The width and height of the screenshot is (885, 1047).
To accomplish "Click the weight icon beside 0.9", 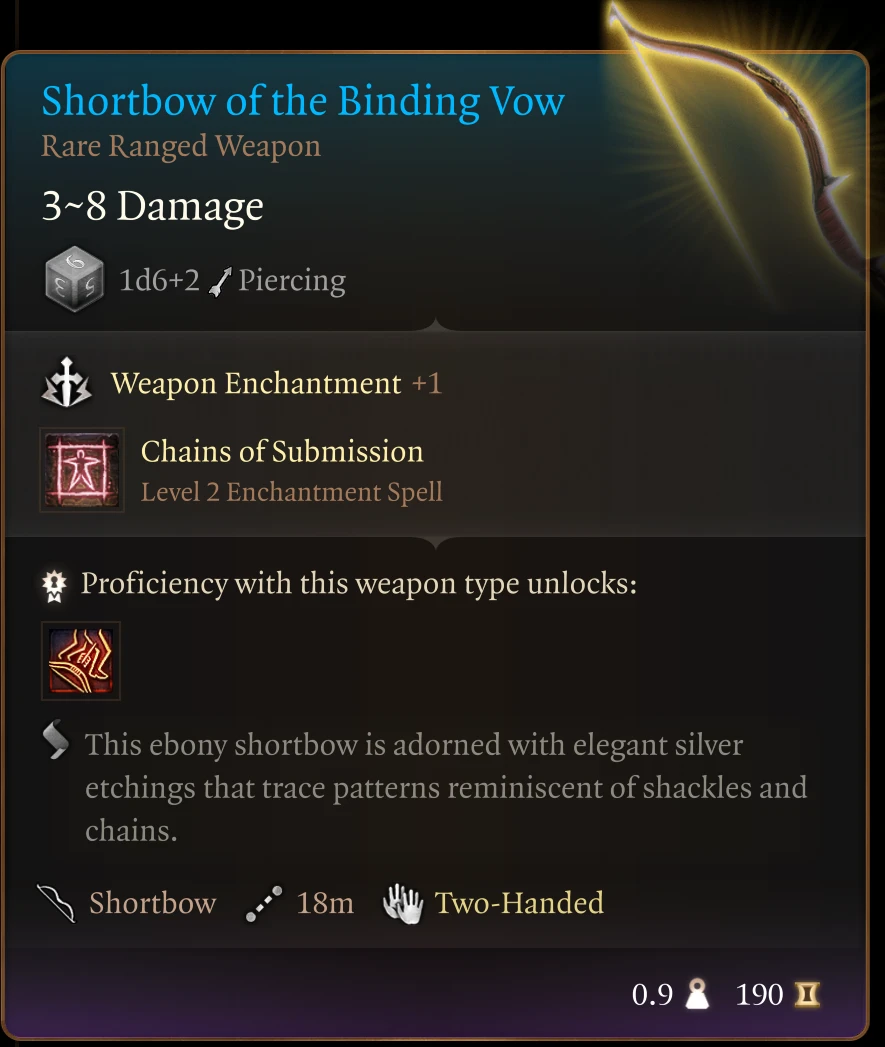I will point(697,995).
